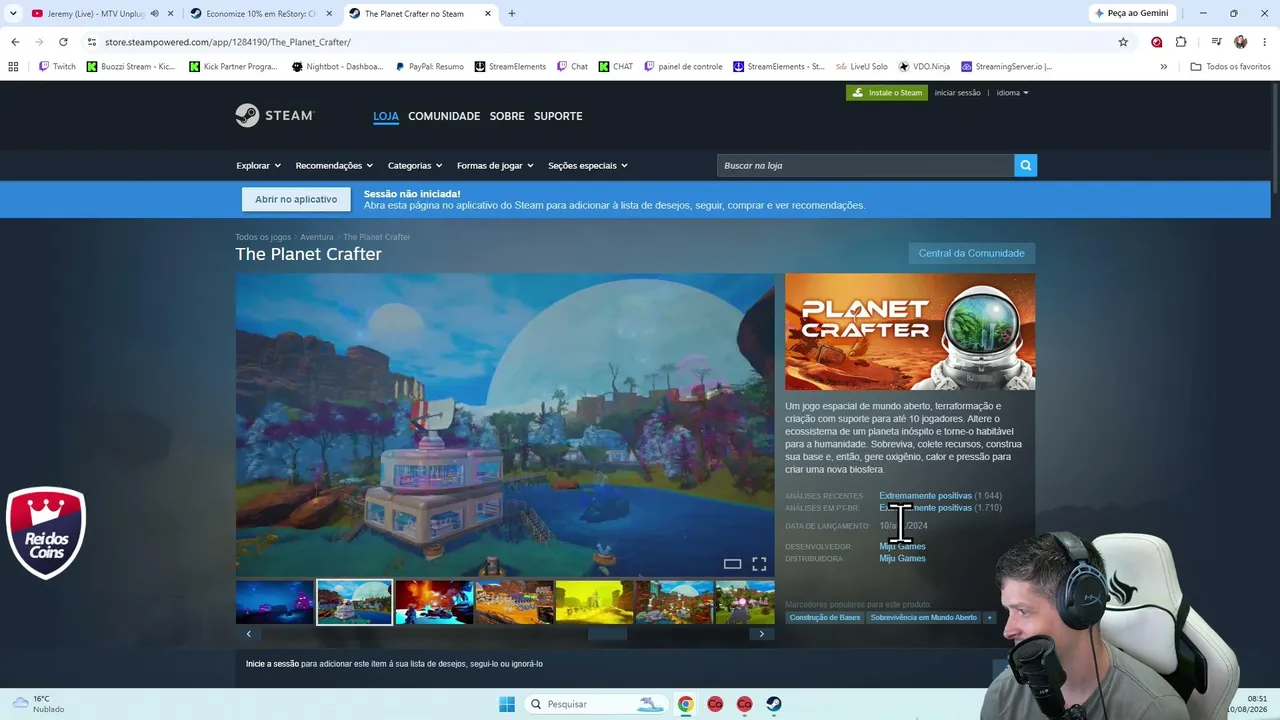Viewport: 1280px width, 720px height.
Task: Show next thumbnails with right arrow
Action: click(761, 633)
